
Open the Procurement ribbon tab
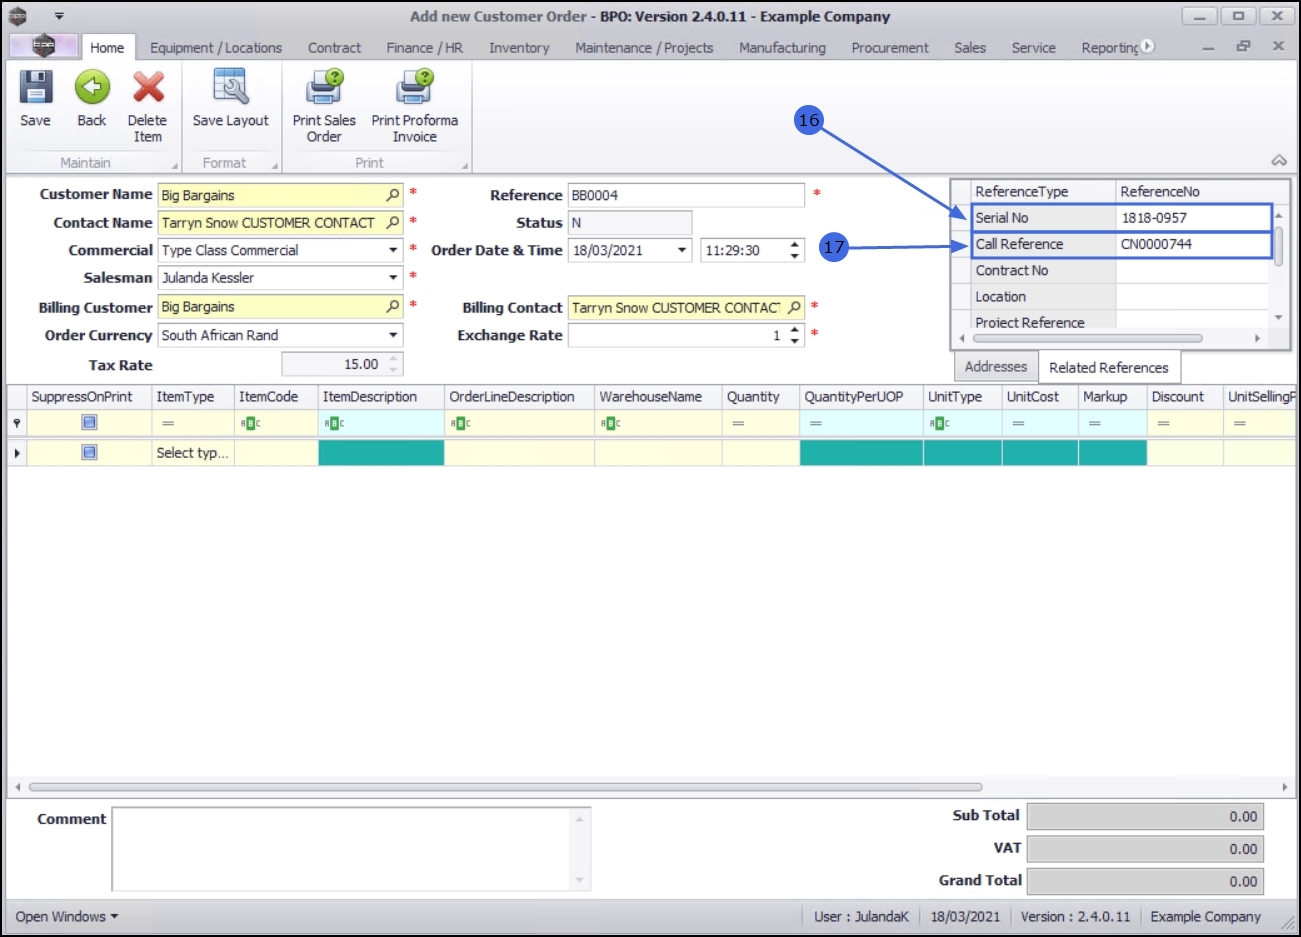tap(890, 47)
